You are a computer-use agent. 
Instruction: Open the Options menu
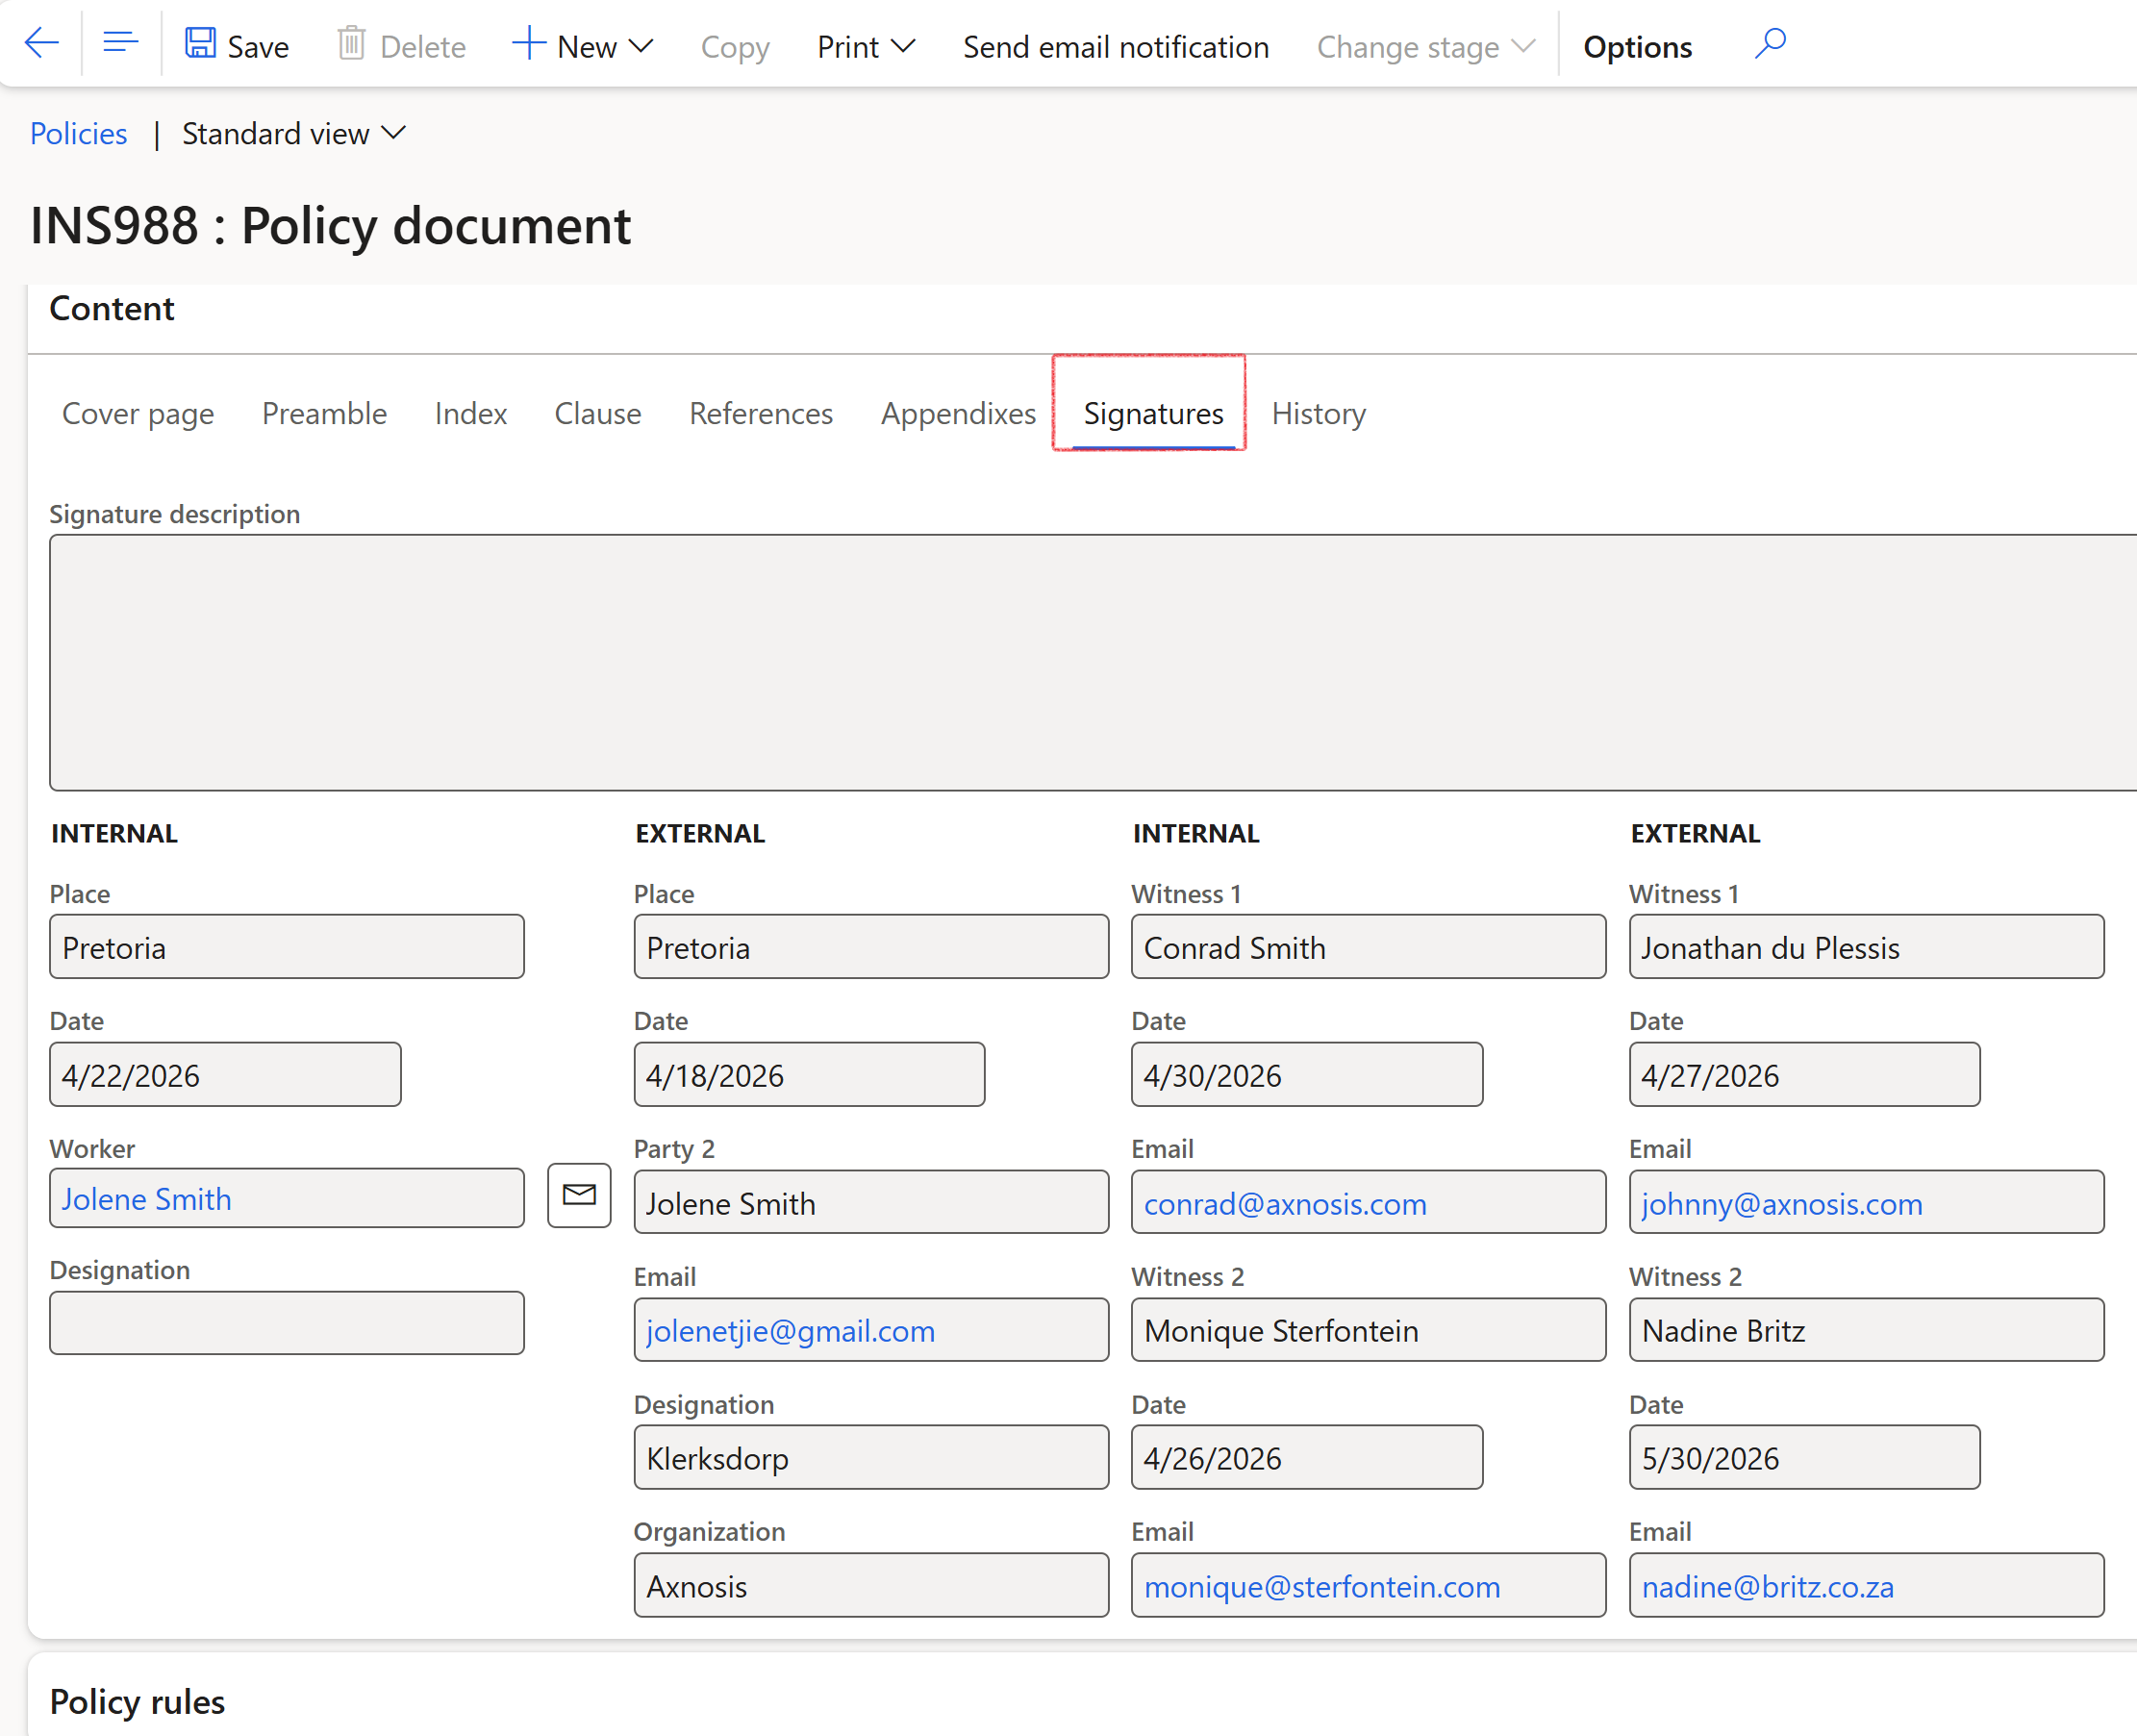(1637, 46)
